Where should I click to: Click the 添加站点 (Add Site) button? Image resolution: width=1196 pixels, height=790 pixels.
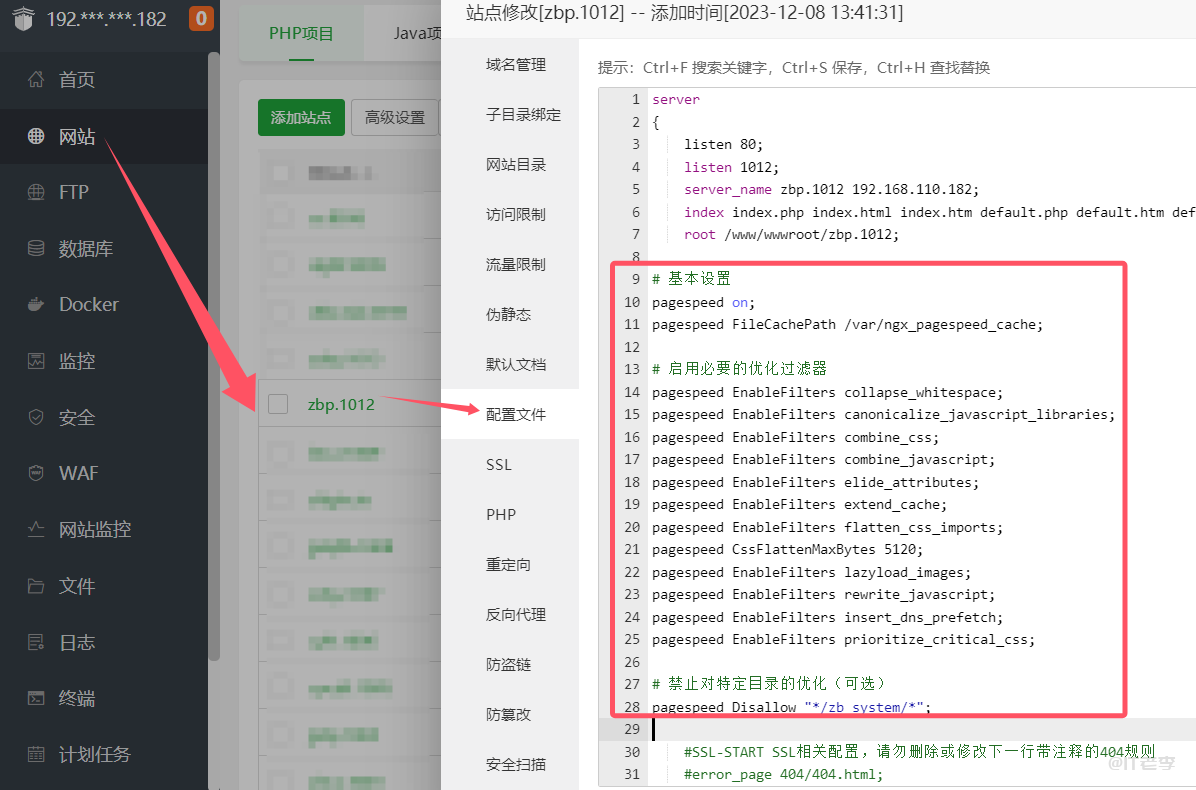click(301, 117)
